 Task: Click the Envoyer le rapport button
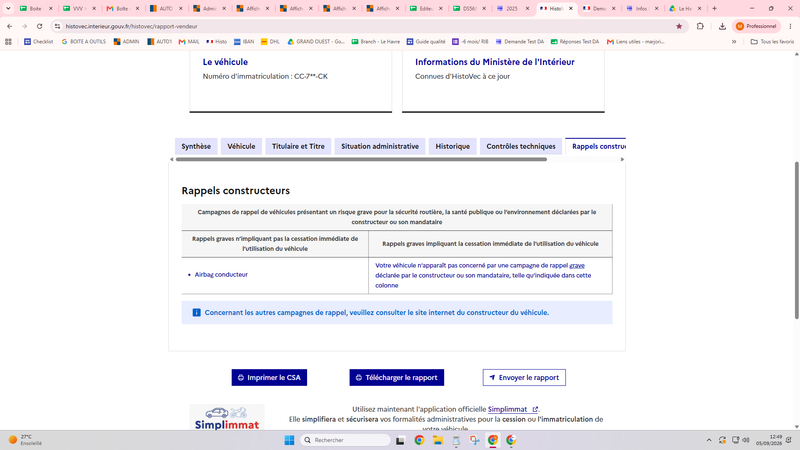[524, 378]
